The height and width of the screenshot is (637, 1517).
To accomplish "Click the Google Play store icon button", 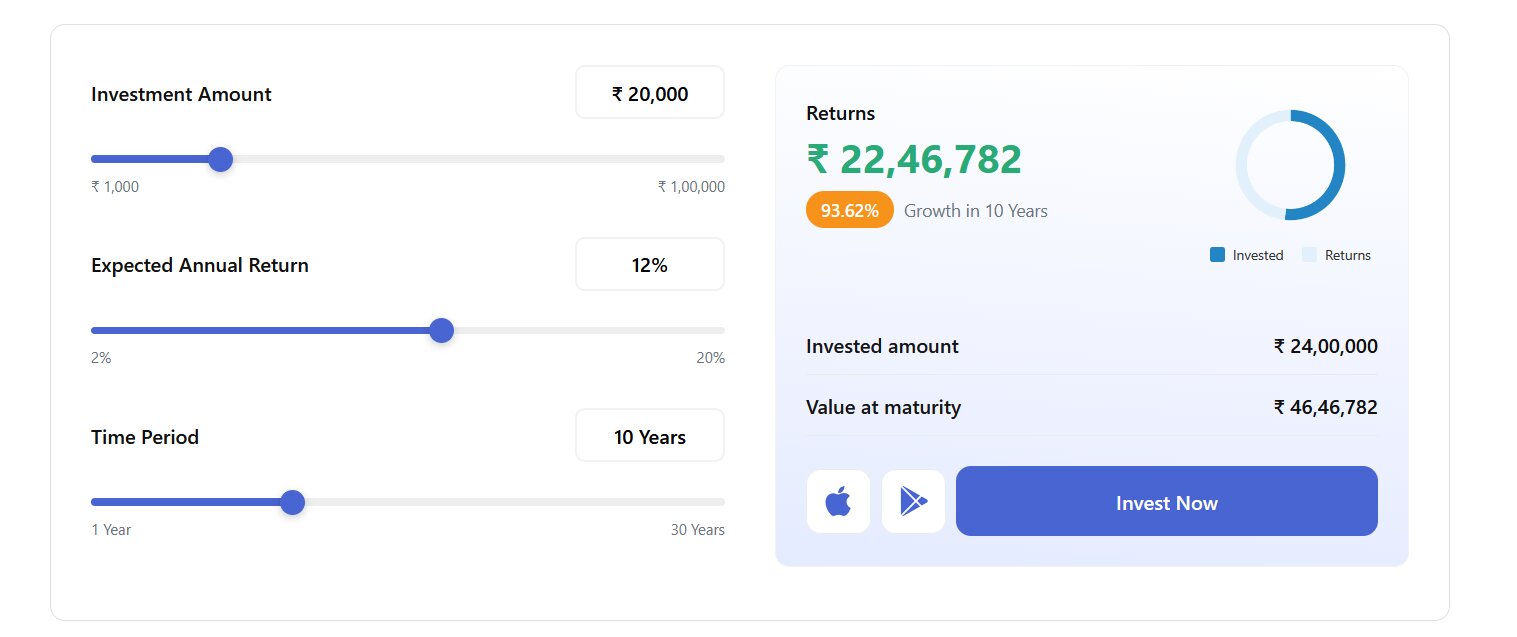I will point(913,501).
